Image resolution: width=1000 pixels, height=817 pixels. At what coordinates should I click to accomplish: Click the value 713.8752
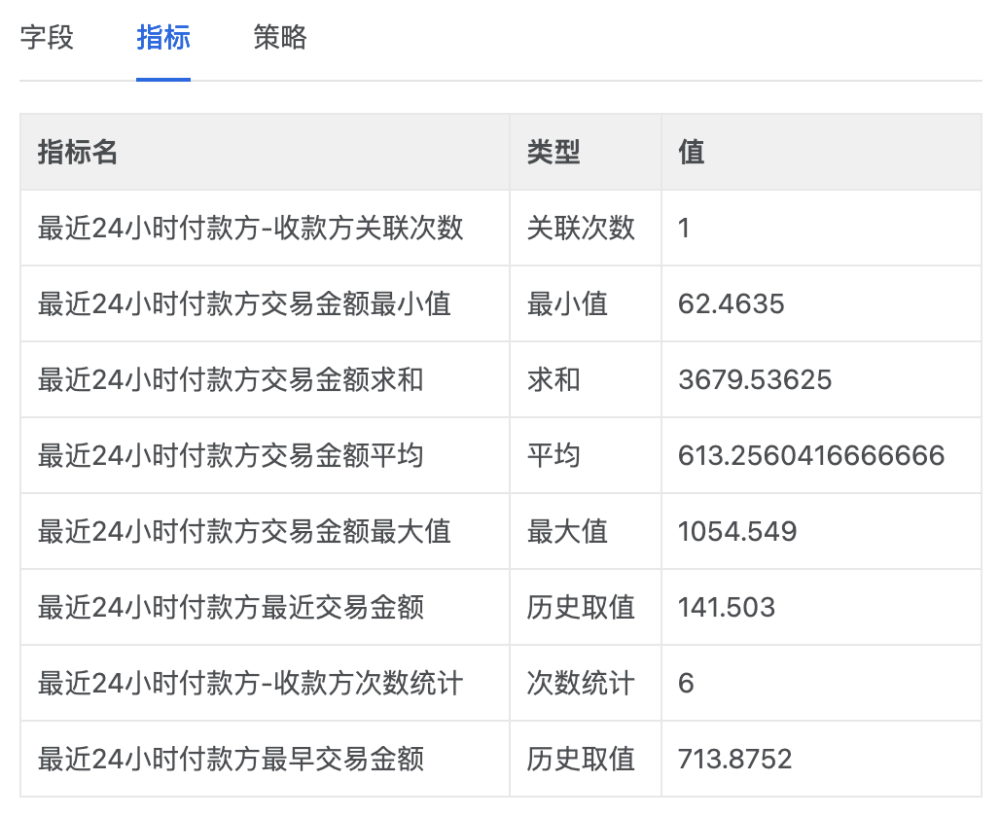tap(735, 759)
